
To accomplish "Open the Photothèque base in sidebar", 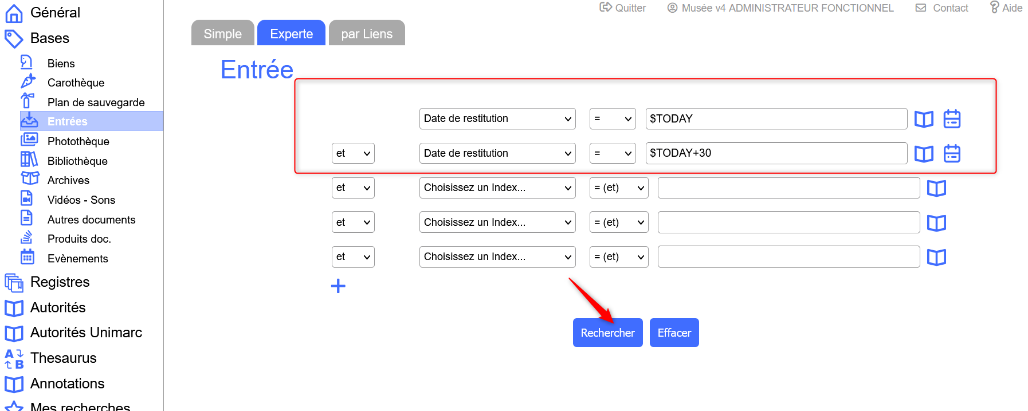I will point(78,141).
